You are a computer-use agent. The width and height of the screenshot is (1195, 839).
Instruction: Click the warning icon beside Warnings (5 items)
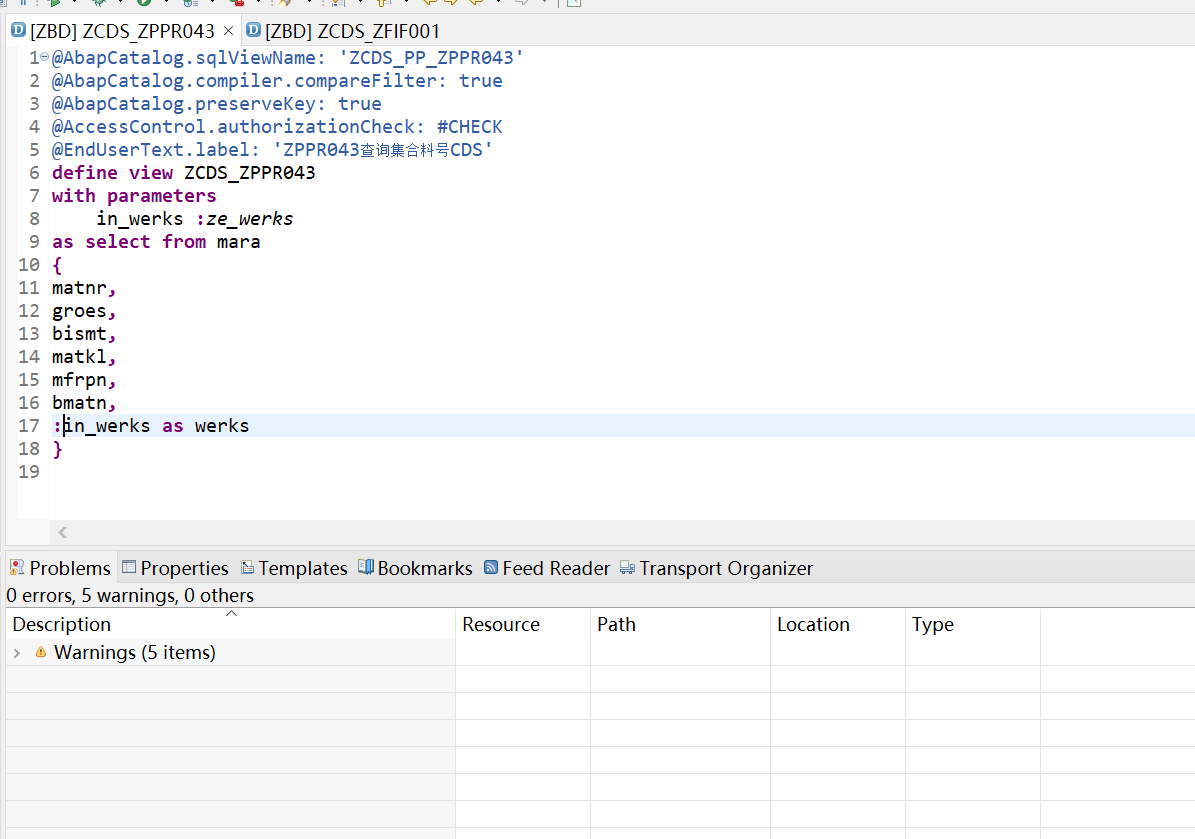click(x=40, y=652)
